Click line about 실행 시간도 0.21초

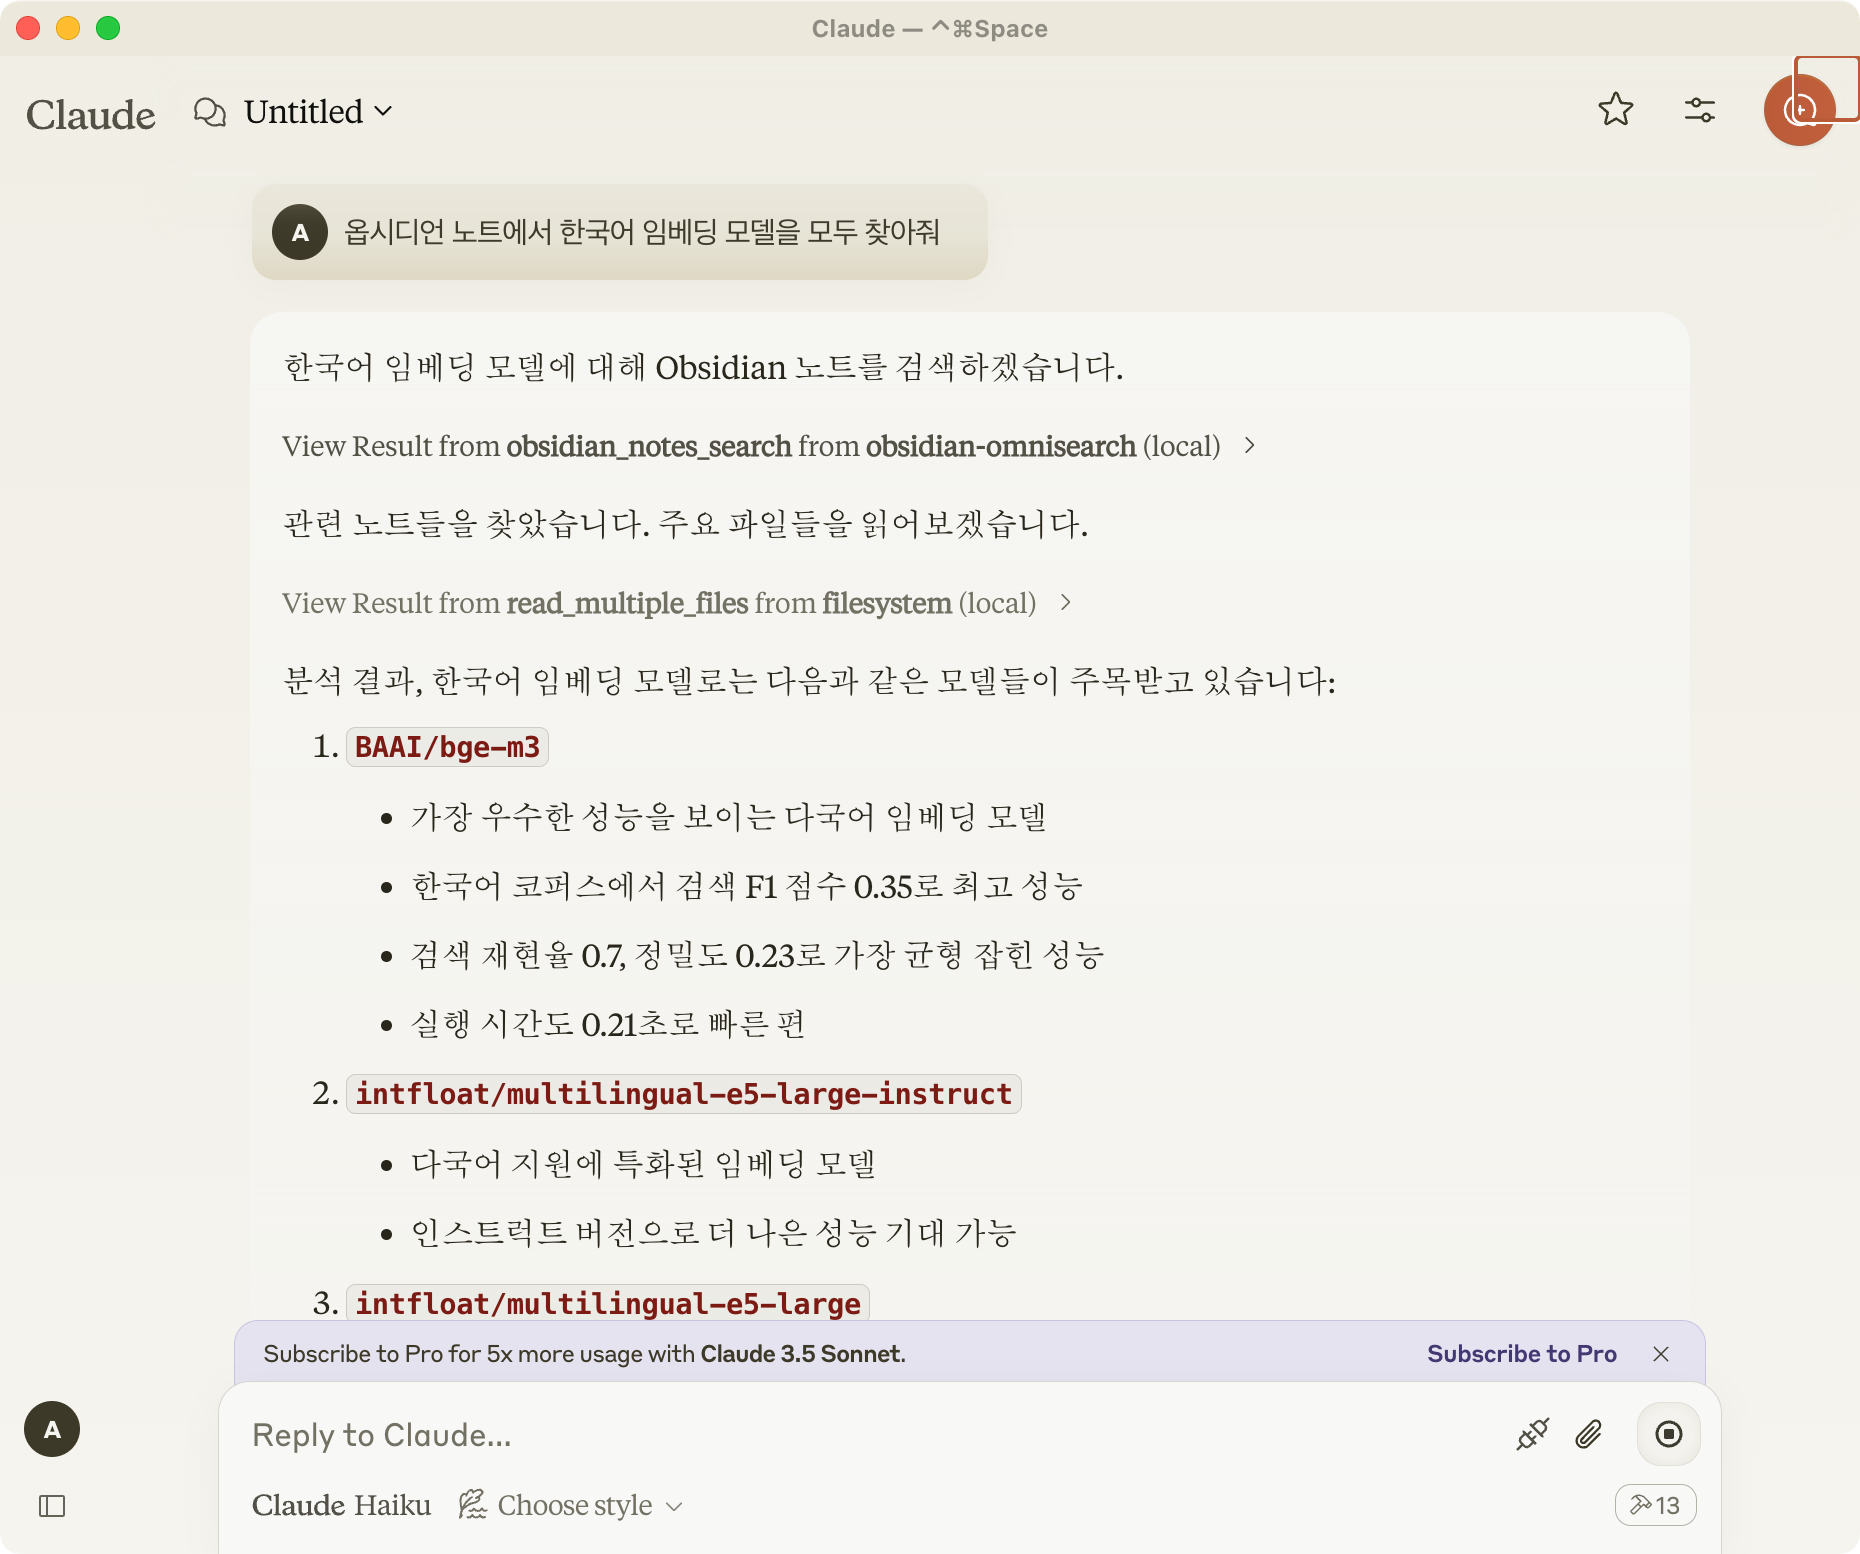tap(608, 1024)
